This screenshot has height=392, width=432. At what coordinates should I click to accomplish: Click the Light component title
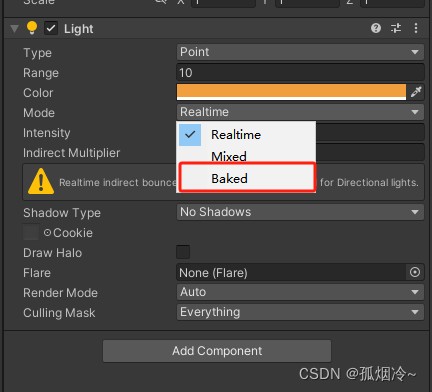pos(79,29)
